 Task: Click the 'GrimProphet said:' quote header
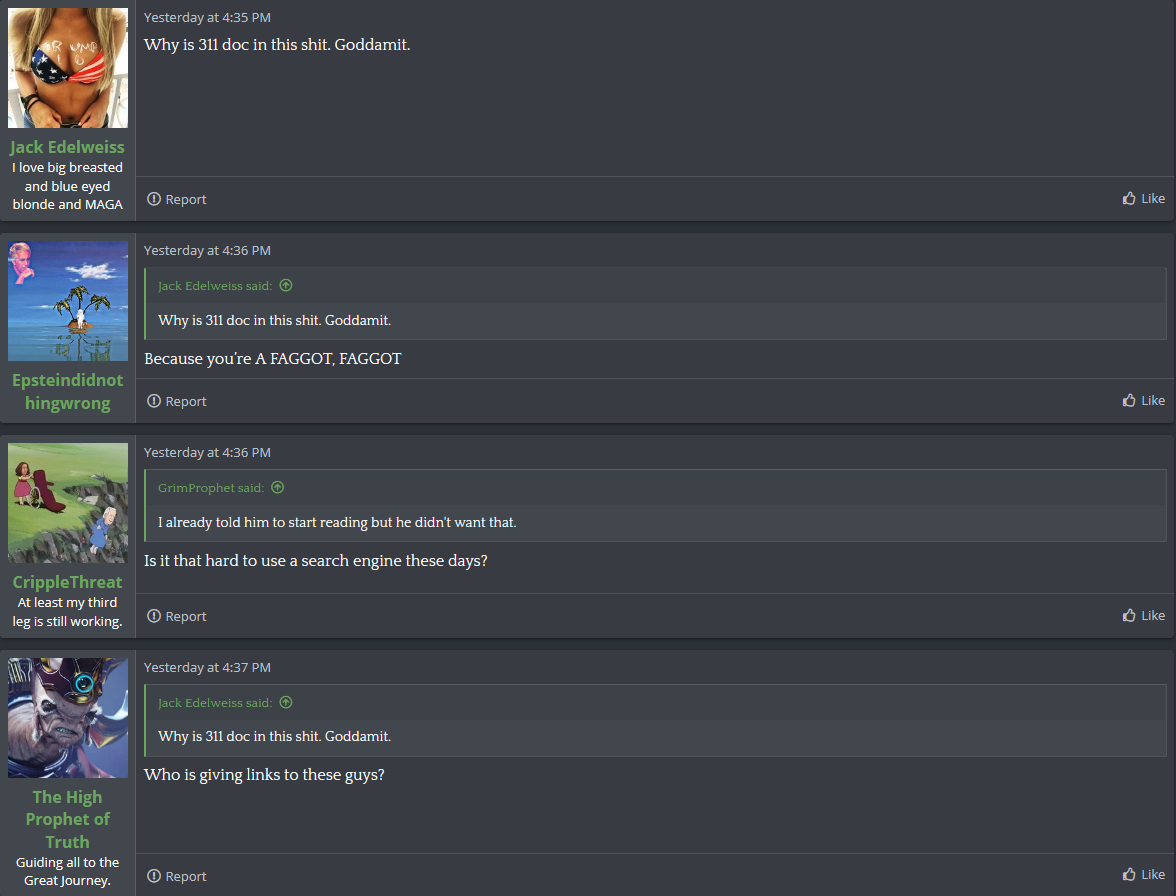[211, 487]
